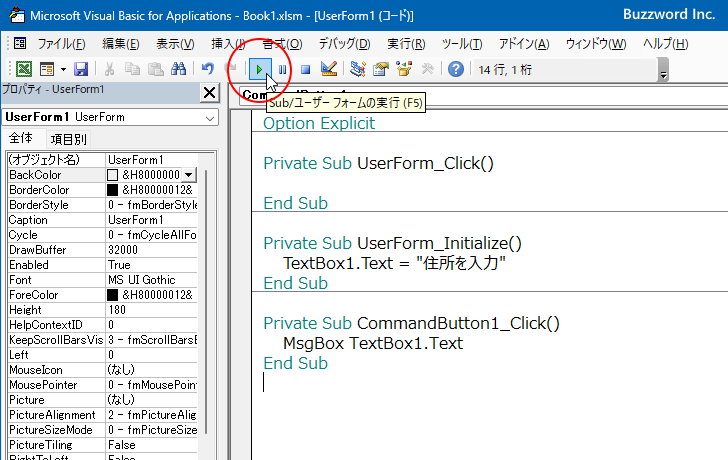Open the Toolbox hammer-wrench icon

(x=427, y=69)
